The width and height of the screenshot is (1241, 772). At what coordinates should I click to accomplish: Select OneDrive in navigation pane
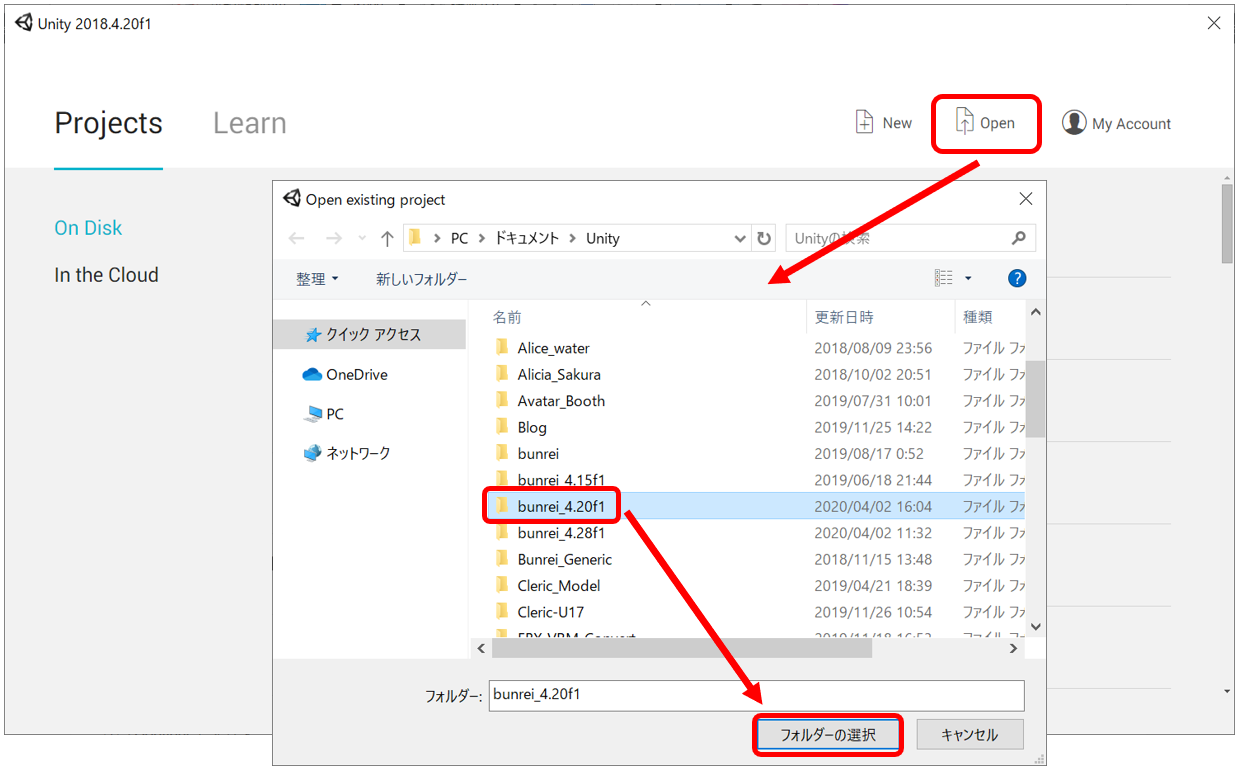(x=356, y=374)
